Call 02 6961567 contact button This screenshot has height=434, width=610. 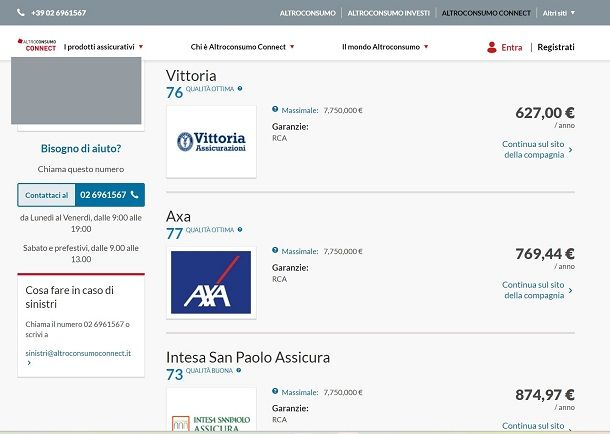[110, 195]
